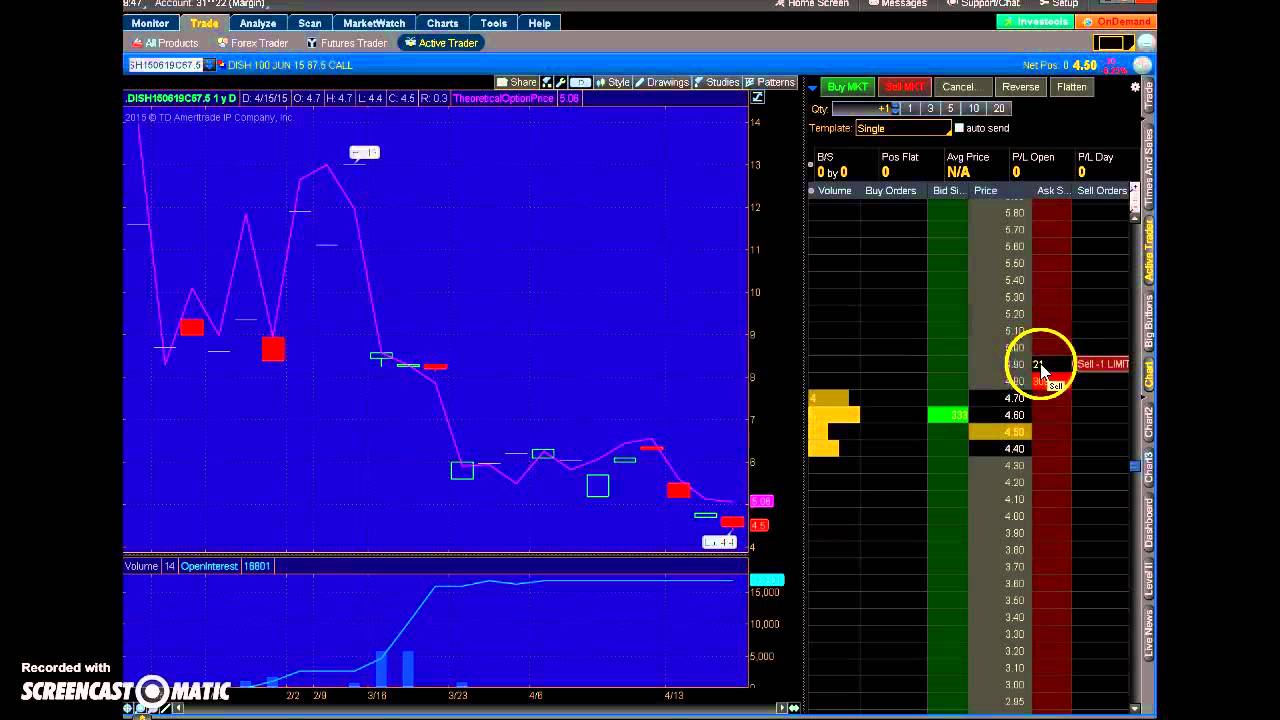The width and height of the screenshot is (1280, 720).
Task: Open Support/Chat
Action: pyautogui.click(x=983, y=4)
